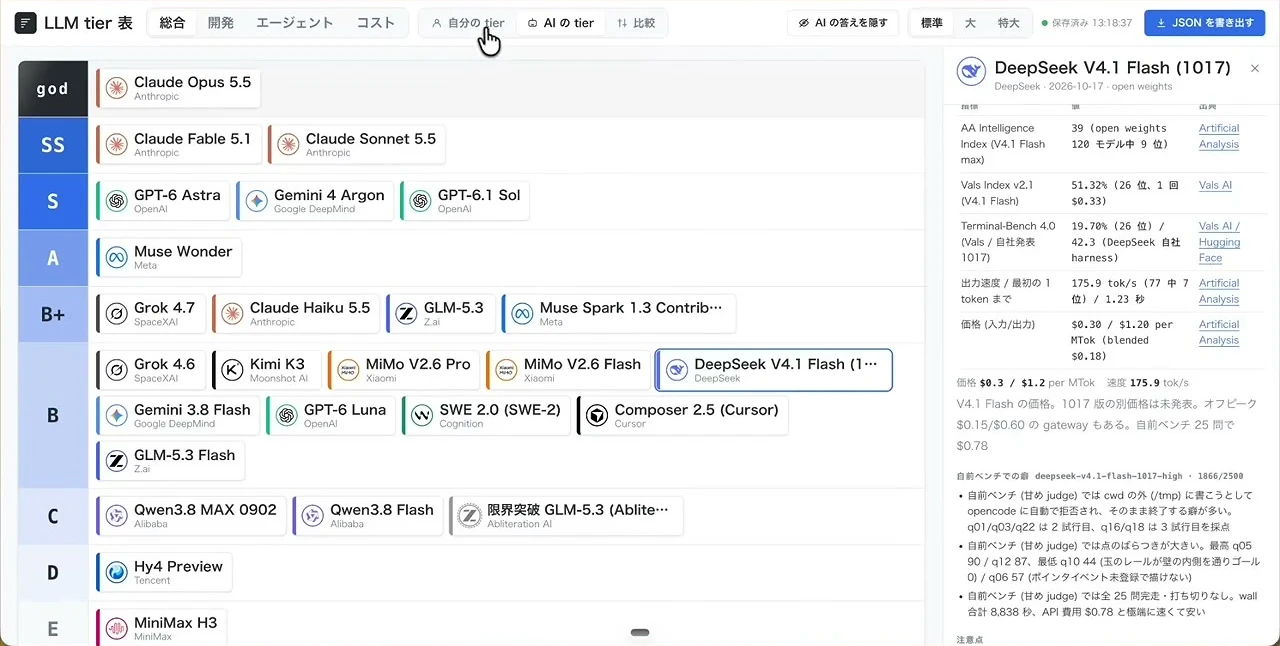
Task: Click the 限界突破 GLM-5.3 Abliteration icon
Action: (x=469, y=516)
